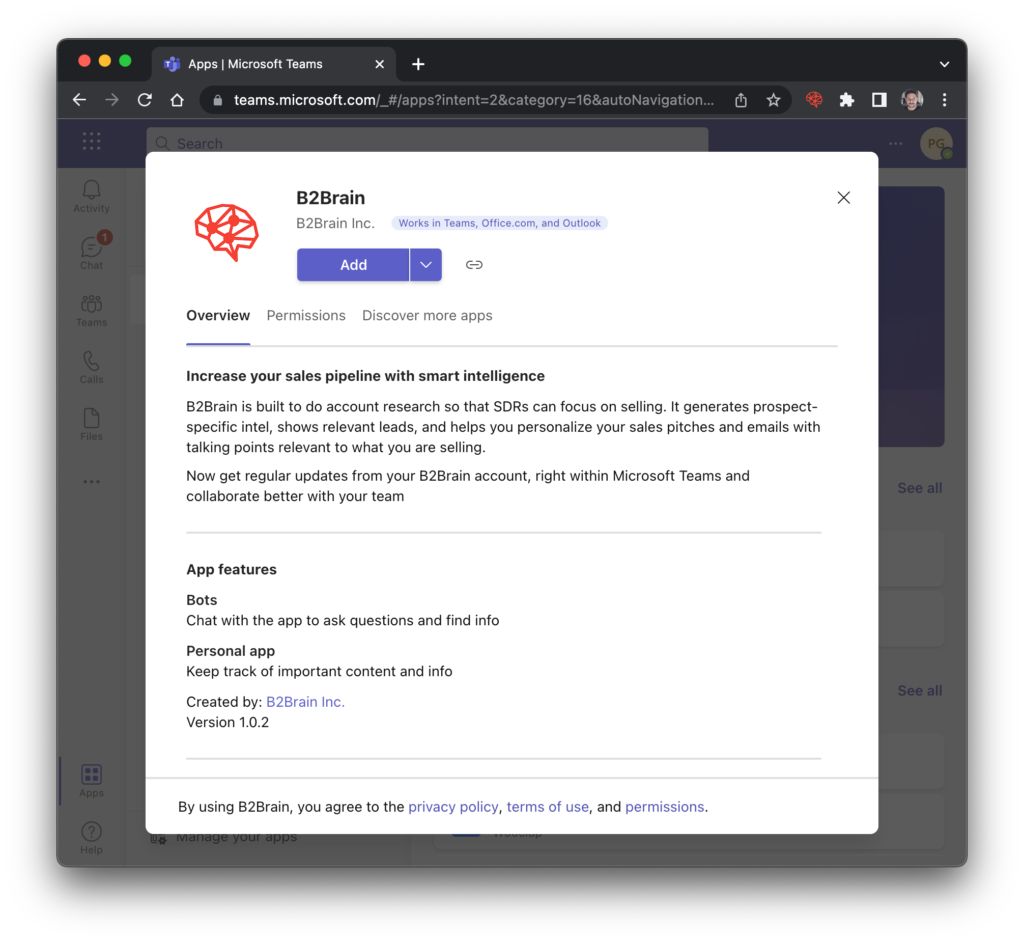Screen dimensions: 1024x942
Task: Open the sidebar ellipsis overflow menu
Action: tap(91, 481)
